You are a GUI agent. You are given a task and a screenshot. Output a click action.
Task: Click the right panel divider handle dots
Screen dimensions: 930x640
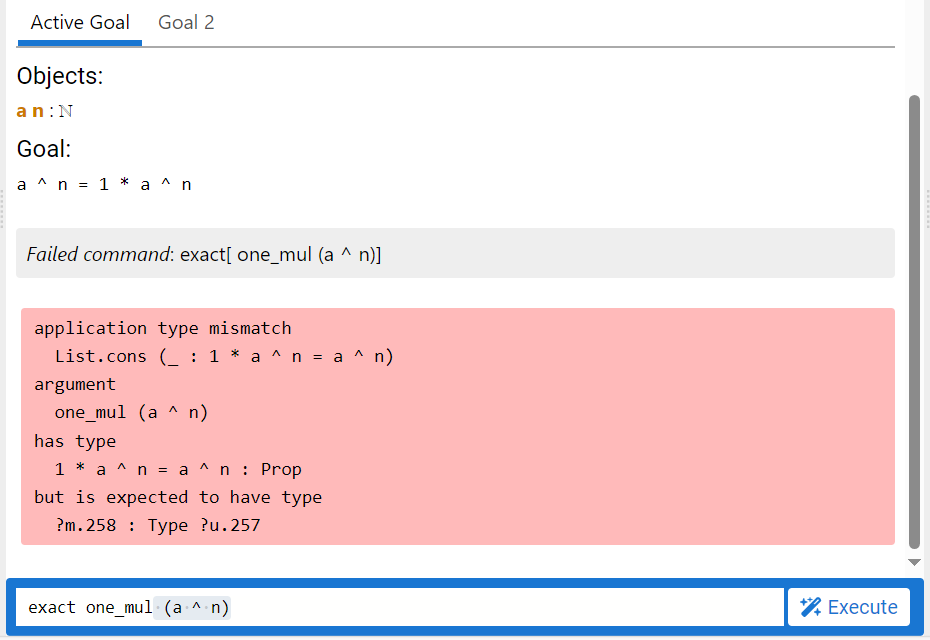pos(928,209)
